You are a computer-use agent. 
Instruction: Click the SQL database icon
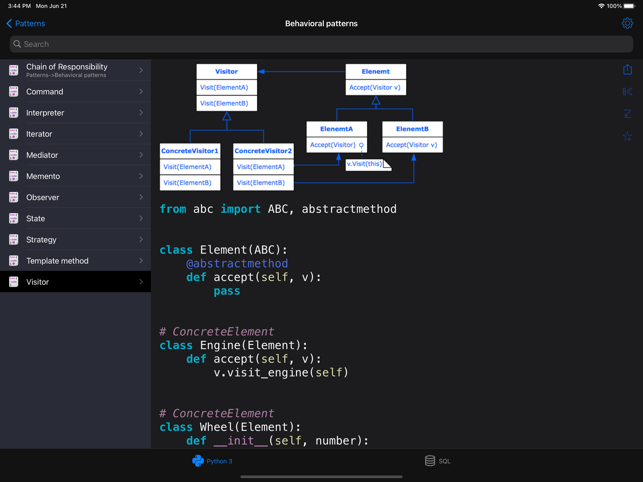430,461
